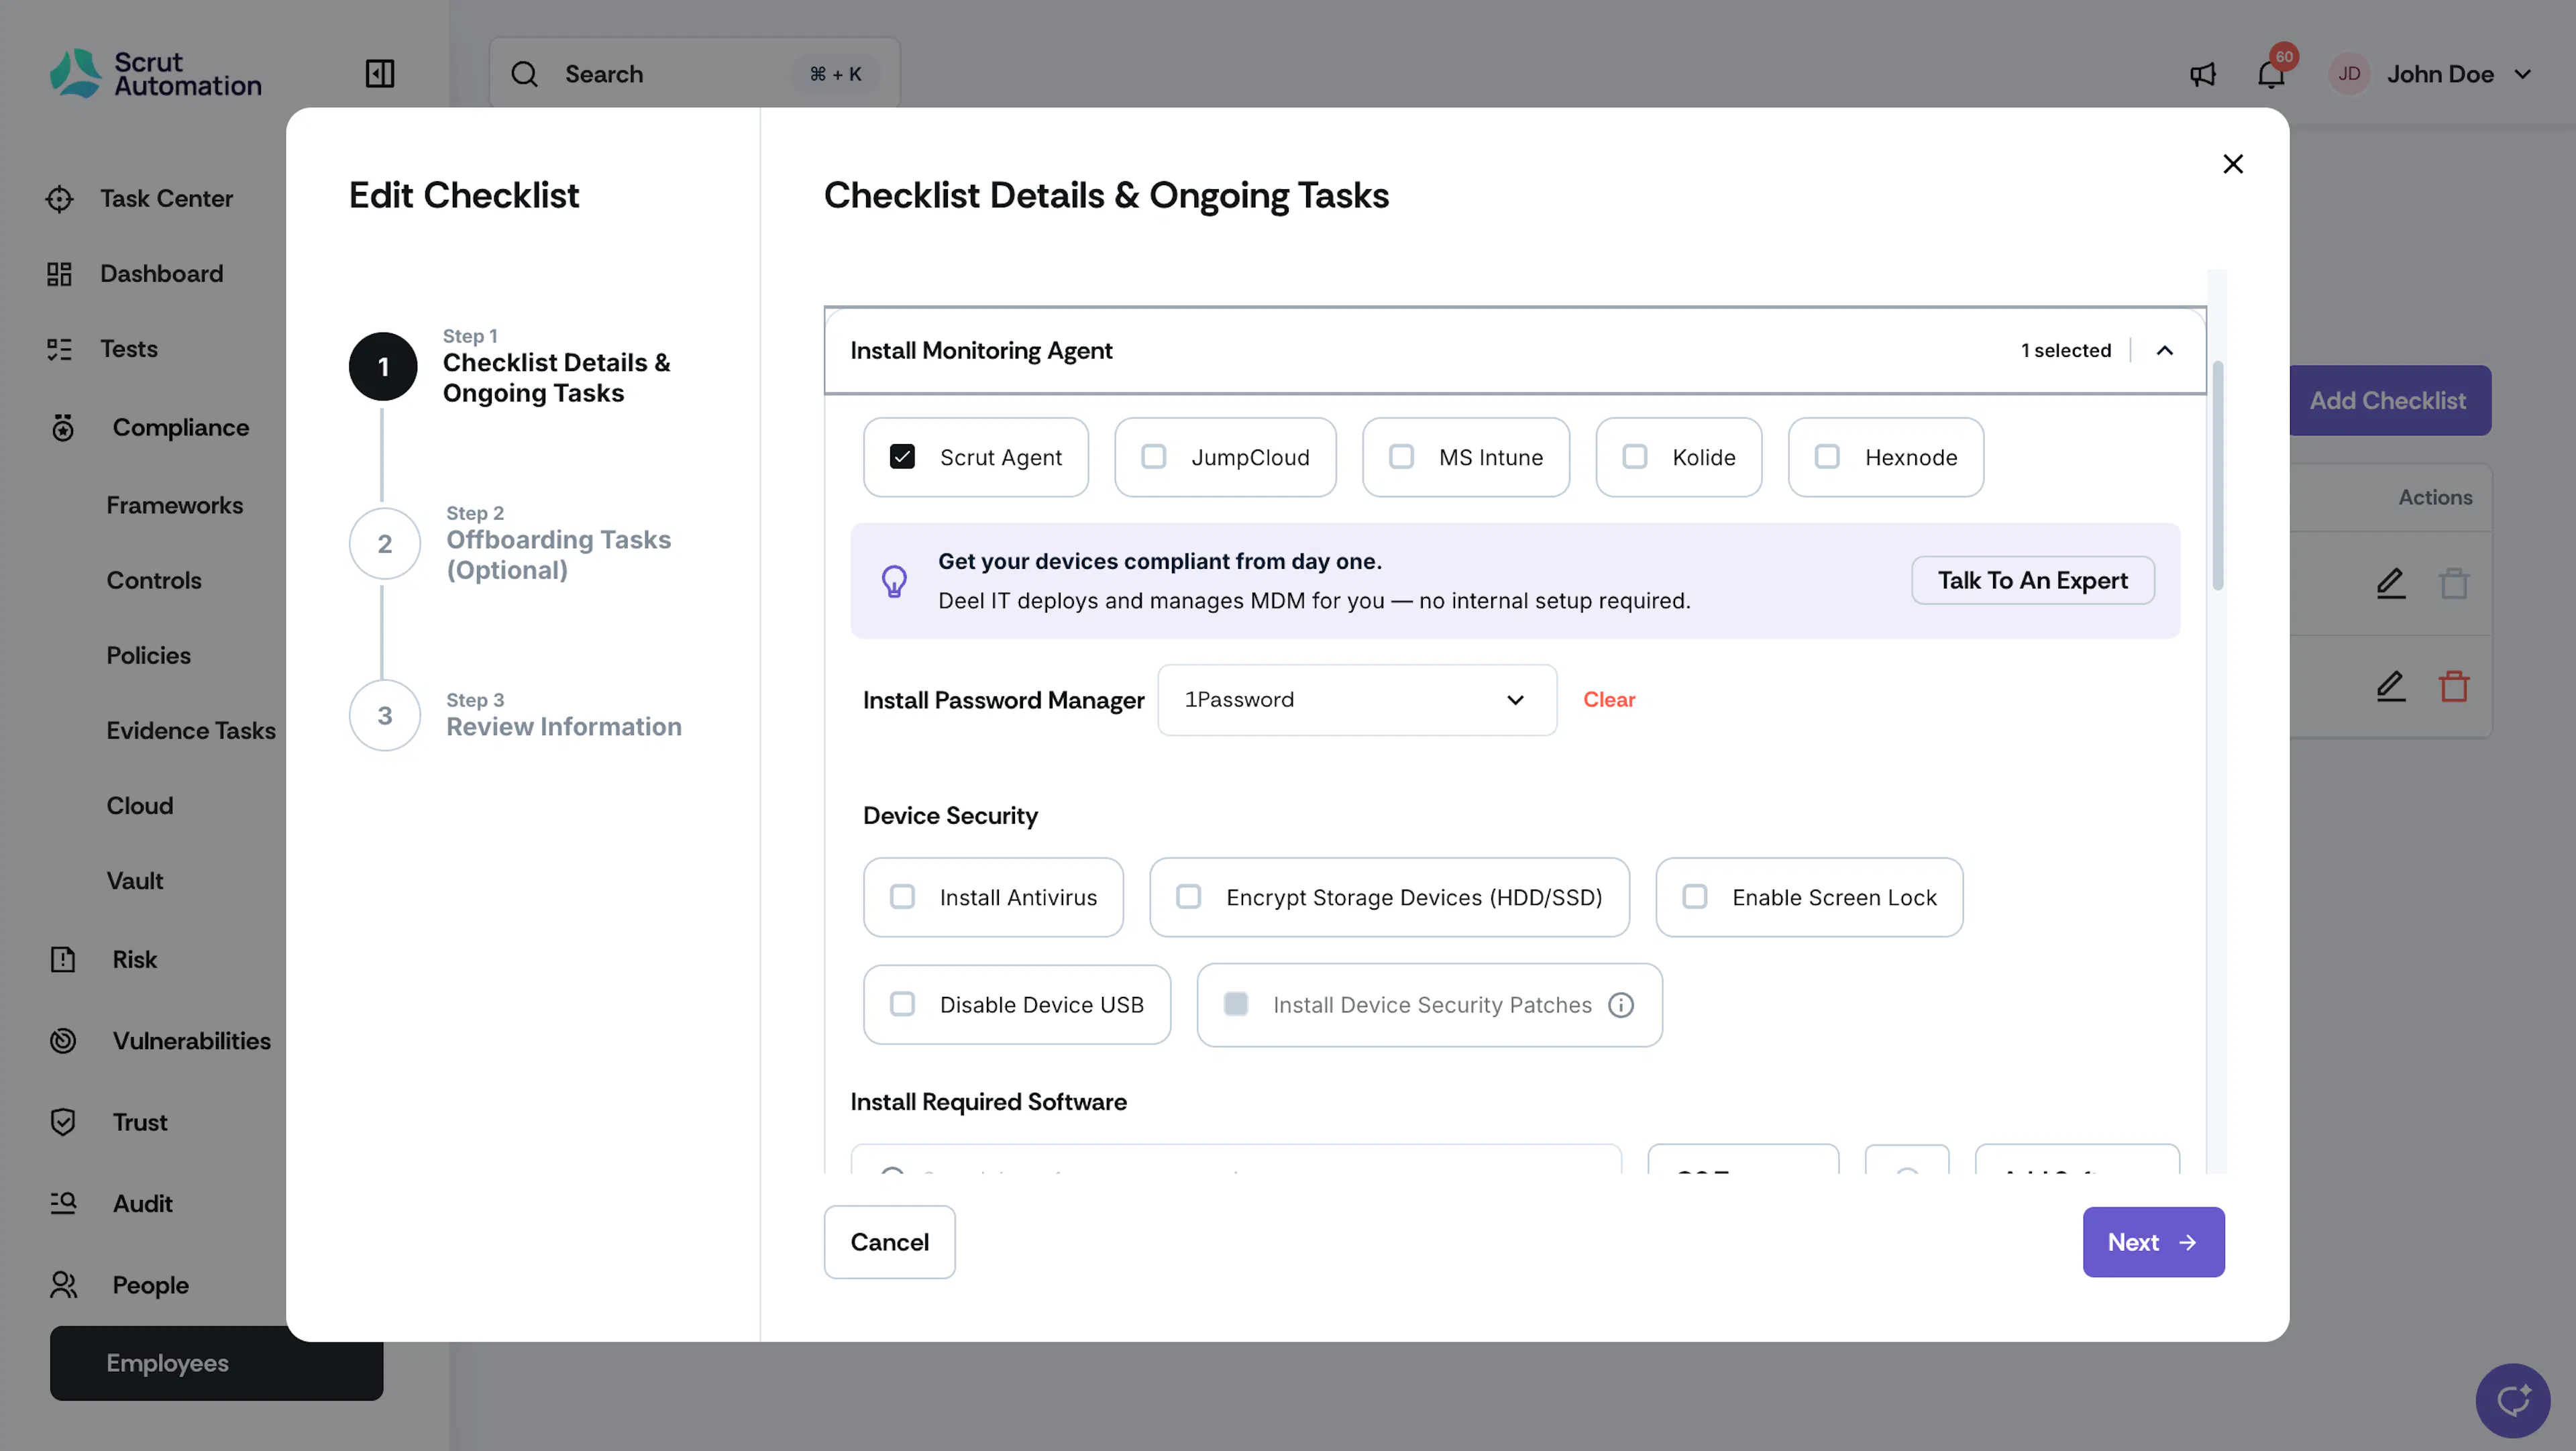2576x1451 pixels.
Task: Expand the John Doe account menu
Action: pos(2523,74)
